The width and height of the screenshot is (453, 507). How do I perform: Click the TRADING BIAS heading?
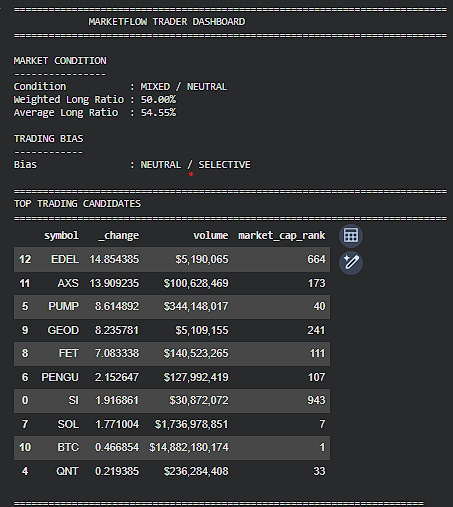tap(49, 139)
